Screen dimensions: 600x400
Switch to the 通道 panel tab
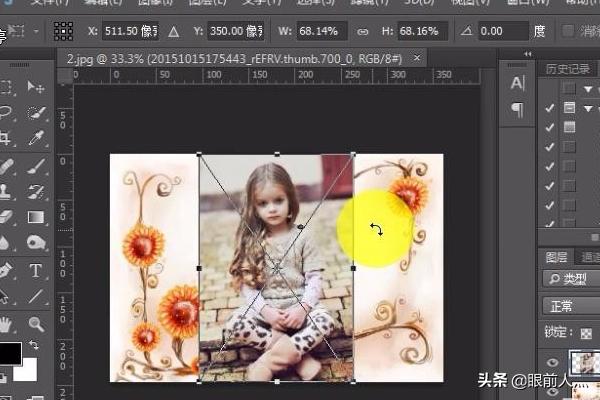click(589, 258)
